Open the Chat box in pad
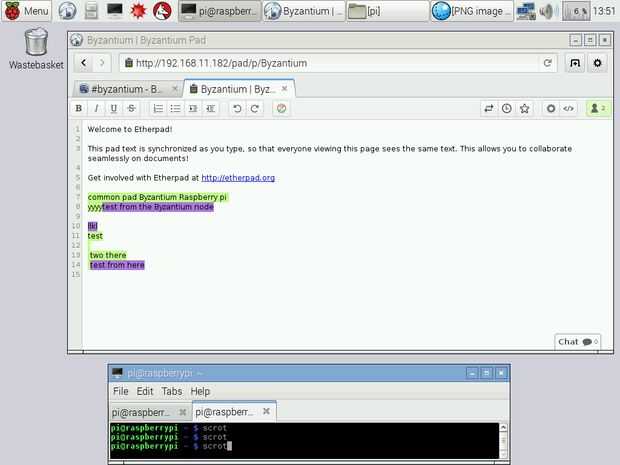 [578, 342]
